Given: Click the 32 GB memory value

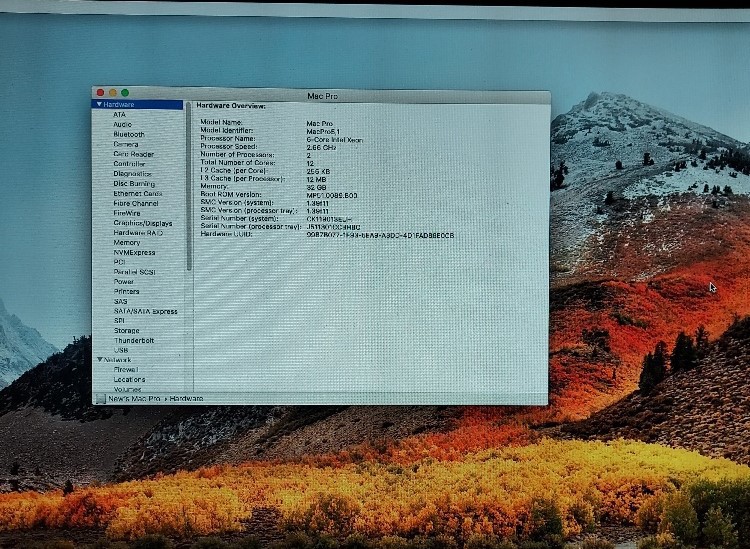Looking at the screenshot, I should coord(316,187).
